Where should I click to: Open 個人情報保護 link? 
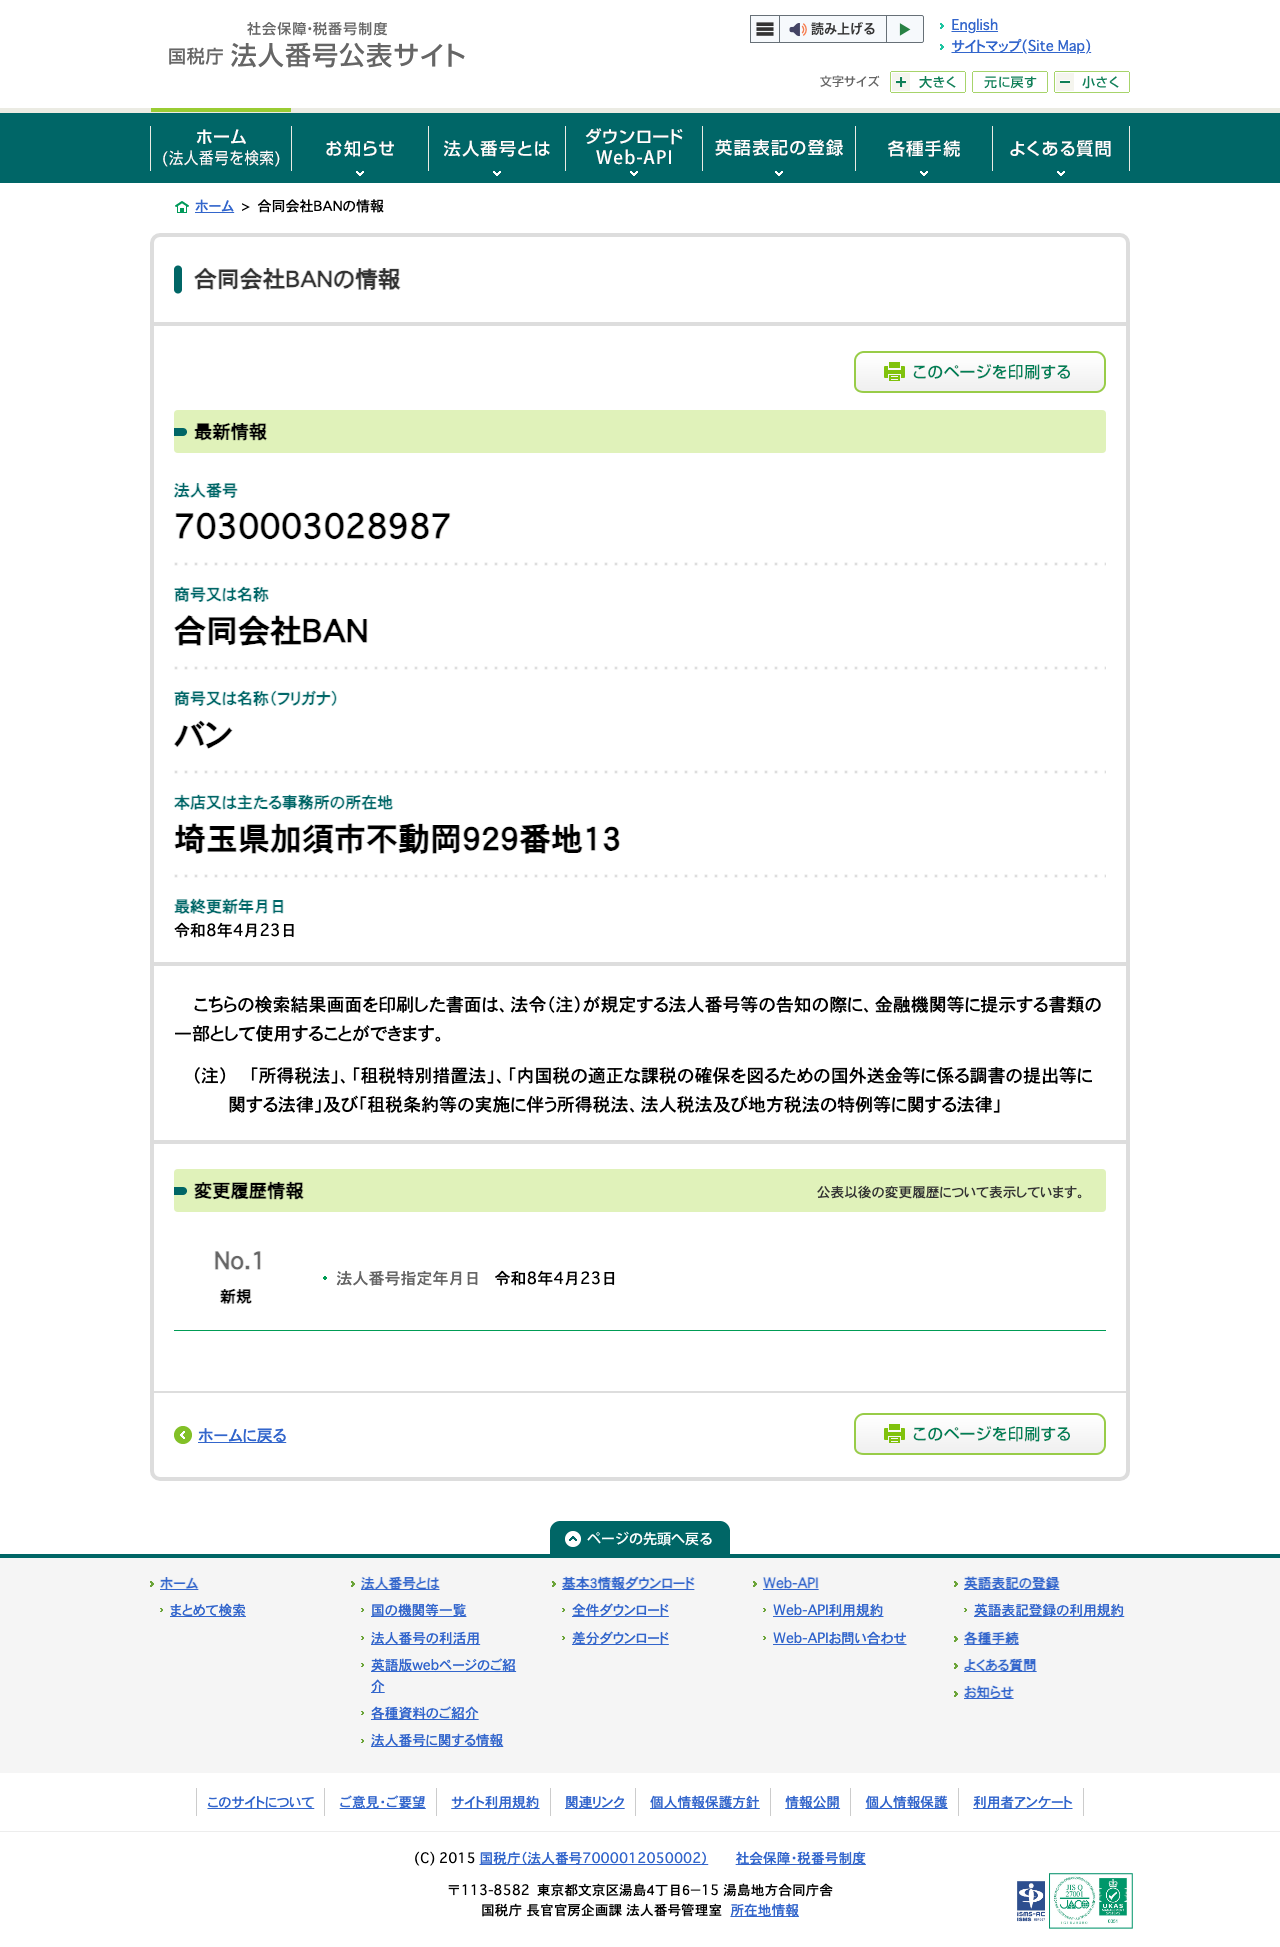pos(906,1802)
